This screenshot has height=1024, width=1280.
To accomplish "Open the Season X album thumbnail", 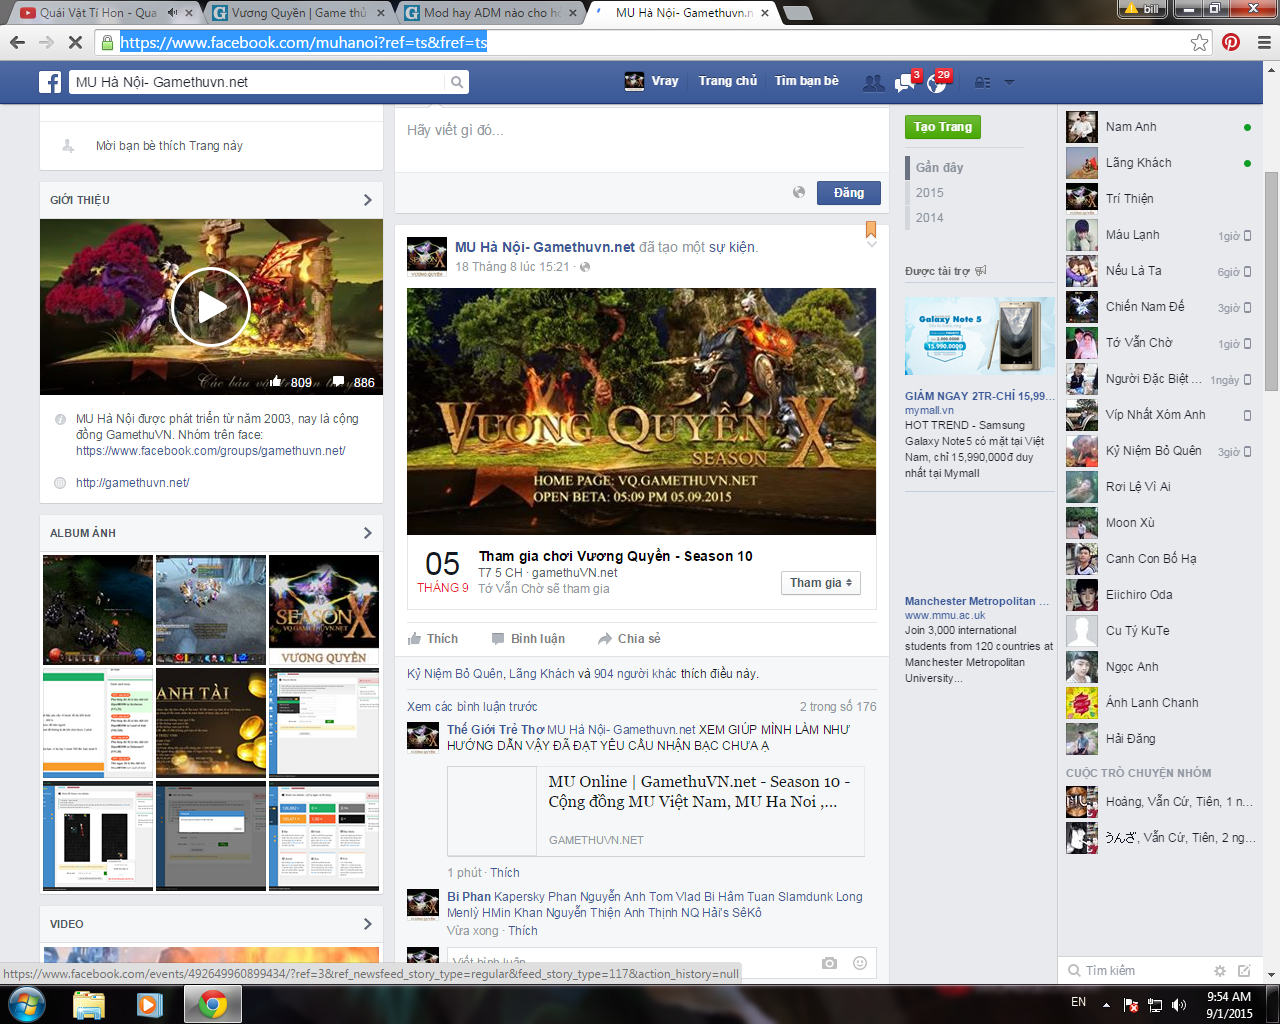I will (x=324, y=610).
